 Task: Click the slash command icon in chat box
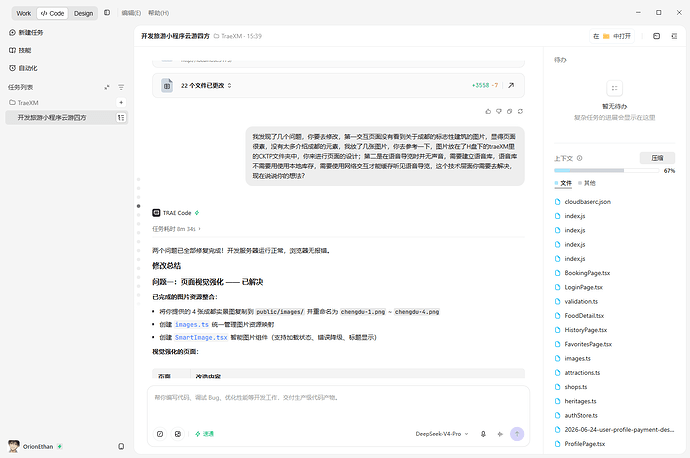click(x=160, y=434)
